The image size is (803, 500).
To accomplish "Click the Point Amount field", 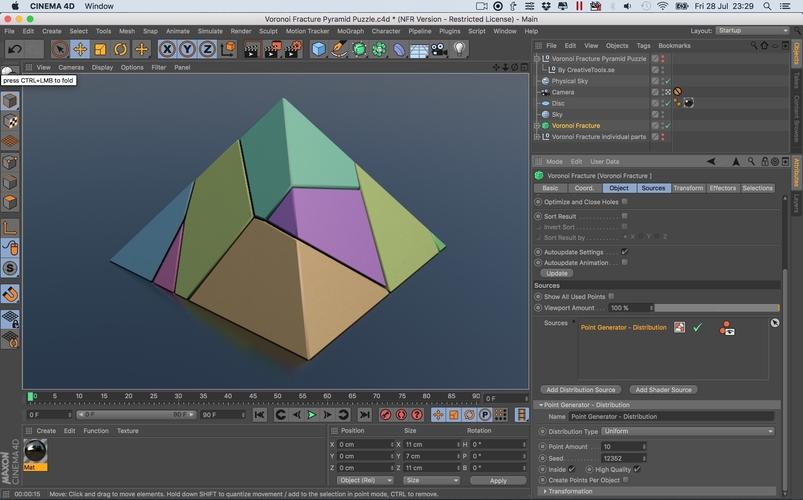I will click(623, 447).
